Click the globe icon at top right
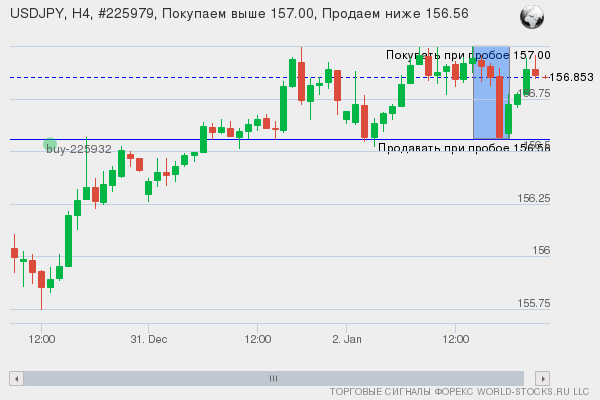Screen dimensions: 600x400 (532, 17)
